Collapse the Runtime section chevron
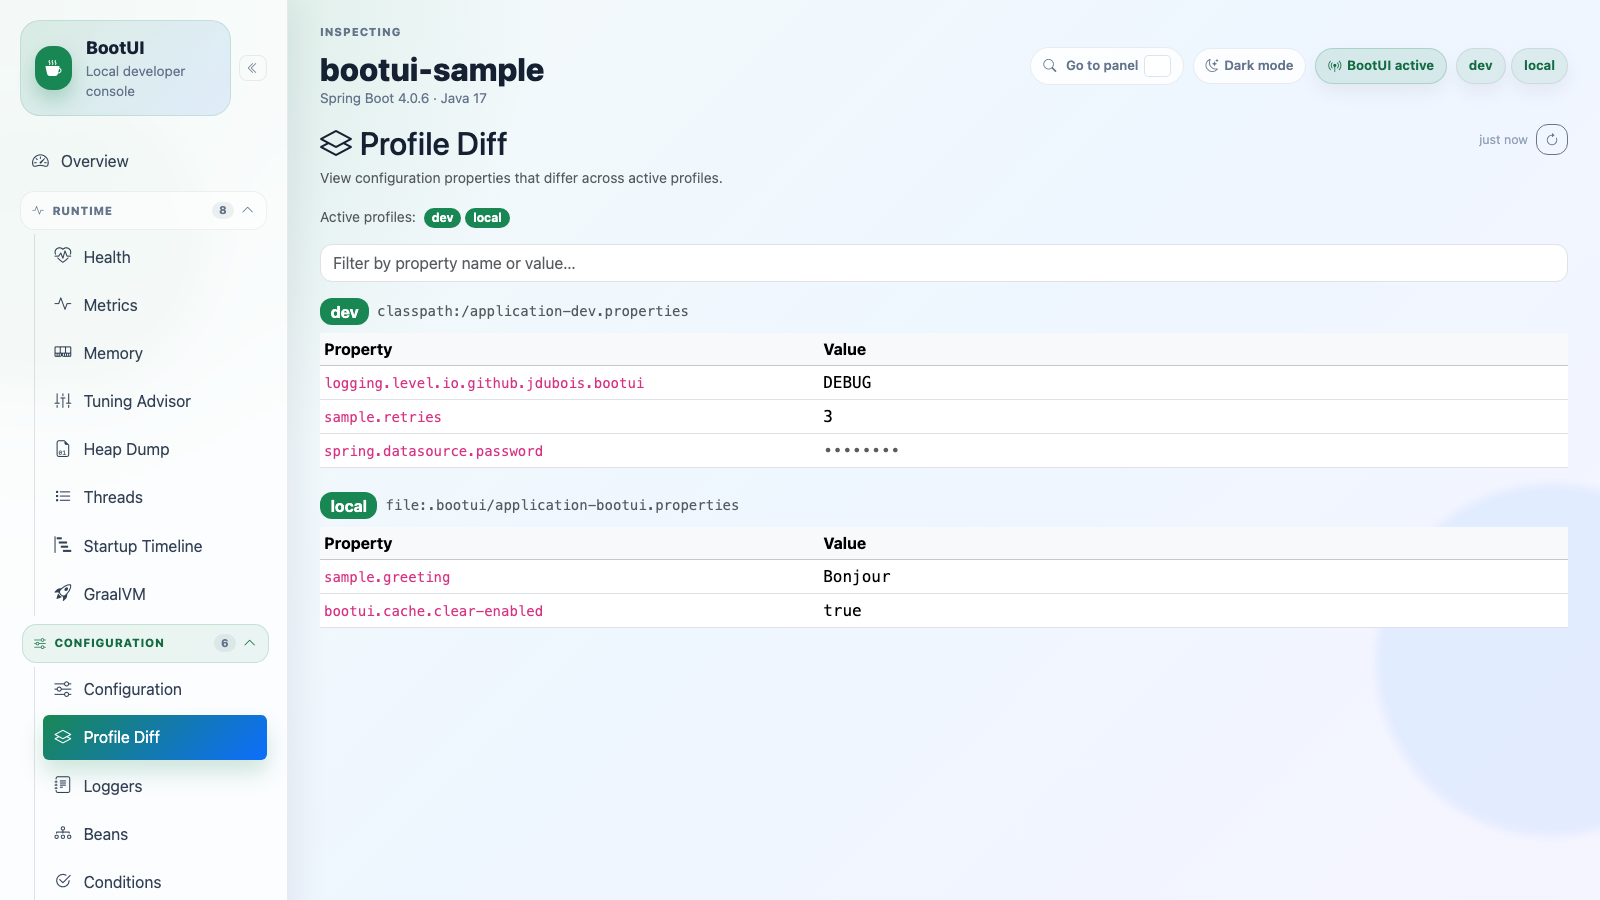Screen dimensions: 1600x900 248,210
